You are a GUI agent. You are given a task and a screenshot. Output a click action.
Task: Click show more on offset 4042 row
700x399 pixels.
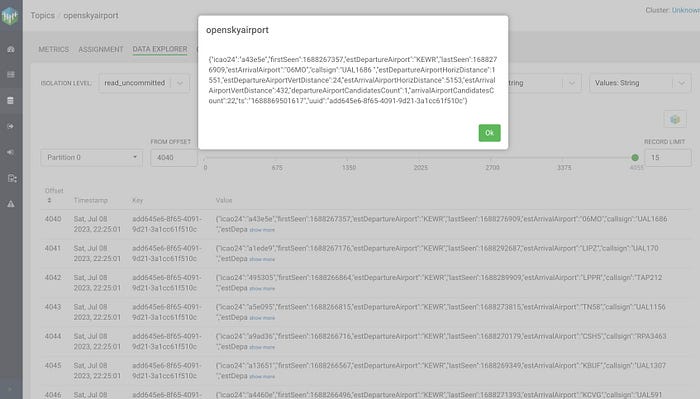click(262, 289)
